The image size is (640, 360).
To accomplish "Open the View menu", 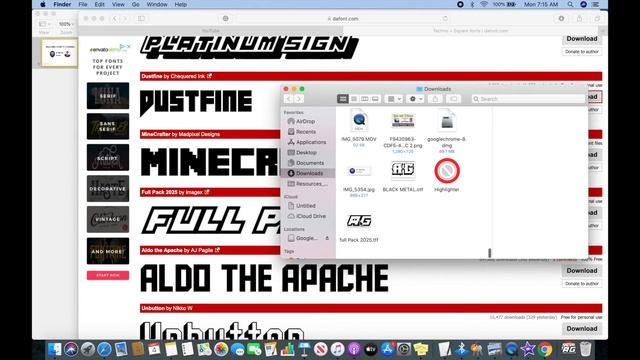I will tap(118, 4).
